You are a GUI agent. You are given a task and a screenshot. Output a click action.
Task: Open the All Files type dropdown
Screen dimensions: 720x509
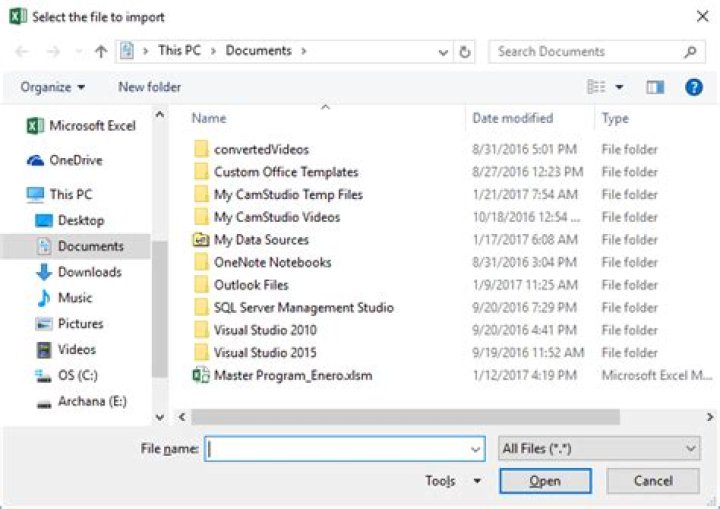tap(599, 448)
